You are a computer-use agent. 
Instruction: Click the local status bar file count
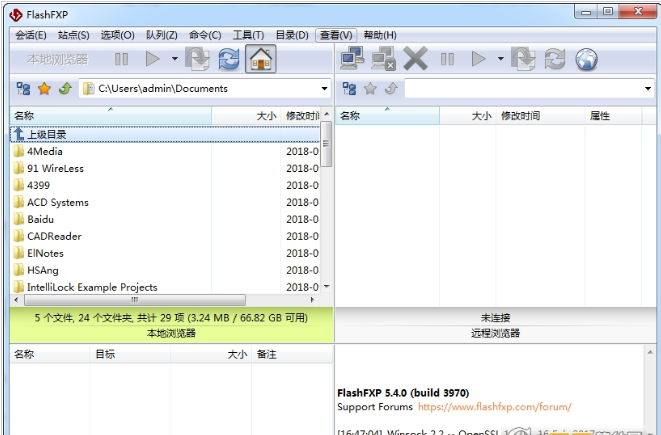tap(171, 317)
